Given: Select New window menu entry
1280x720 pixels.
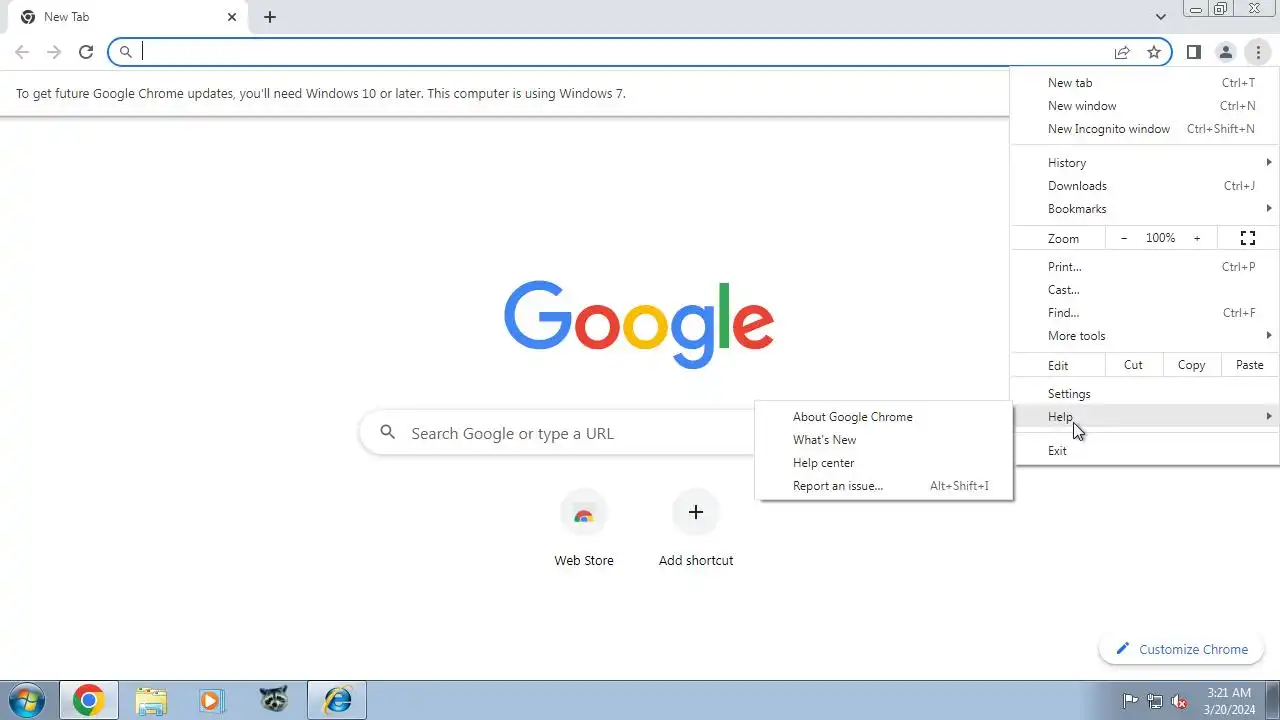Looking at the screenshot, I should pyautogui.click(x=1145, y=106).
